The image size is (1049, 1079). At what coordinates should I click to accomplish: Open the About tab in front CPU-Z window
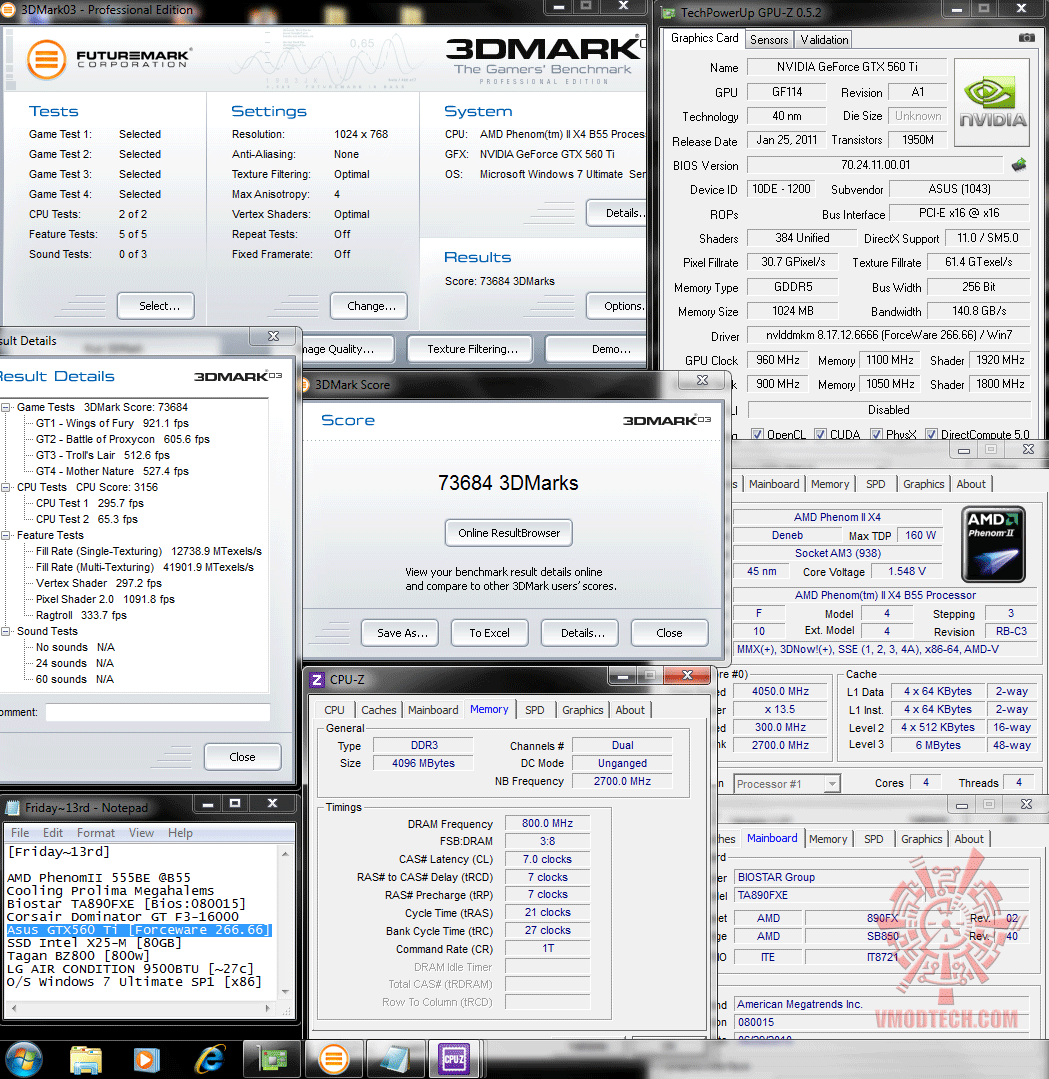coord(630,710)
